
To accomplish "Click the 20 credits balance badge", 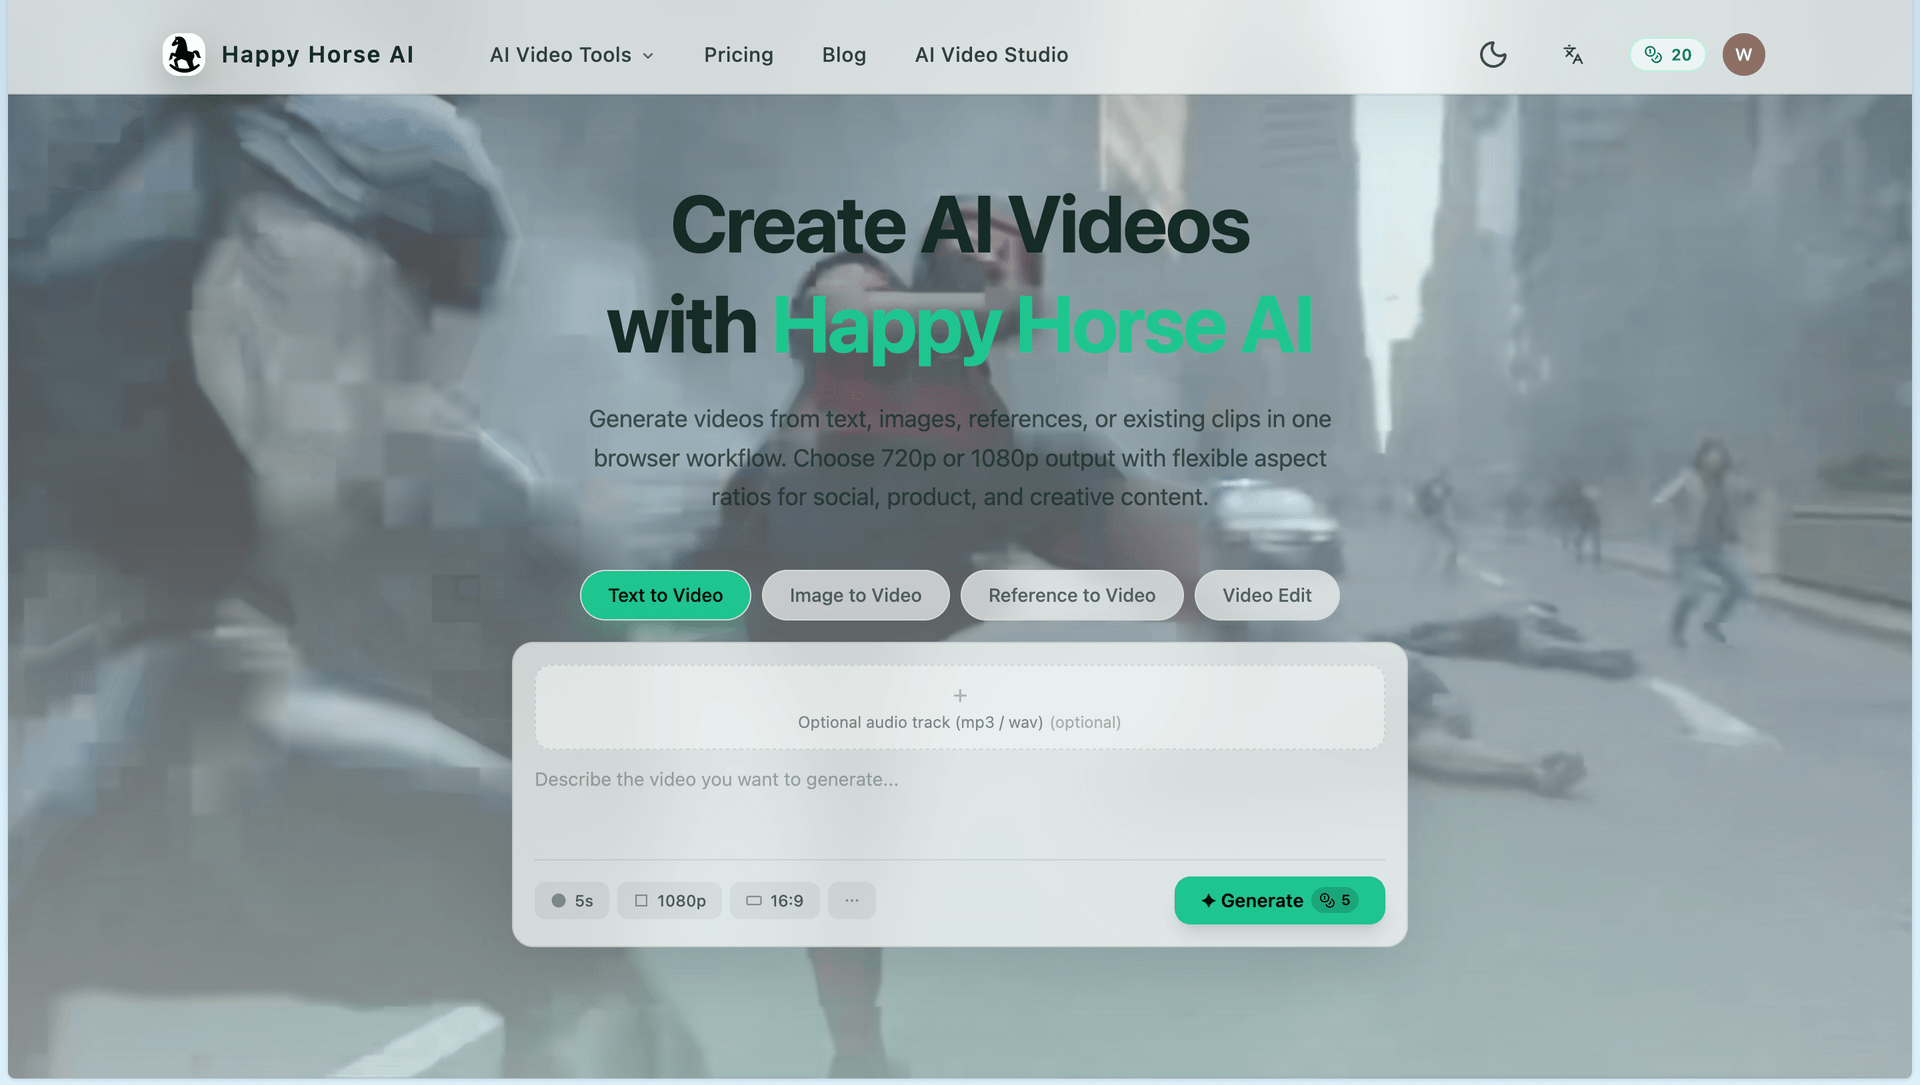I will pyautogui.click(x=1668, y=54).
